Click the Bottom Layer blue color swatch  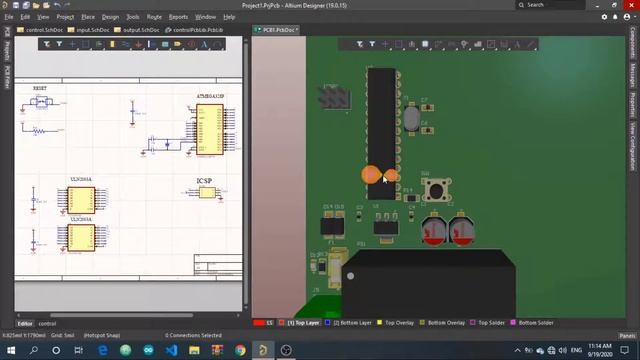click(x=327, y=323)
